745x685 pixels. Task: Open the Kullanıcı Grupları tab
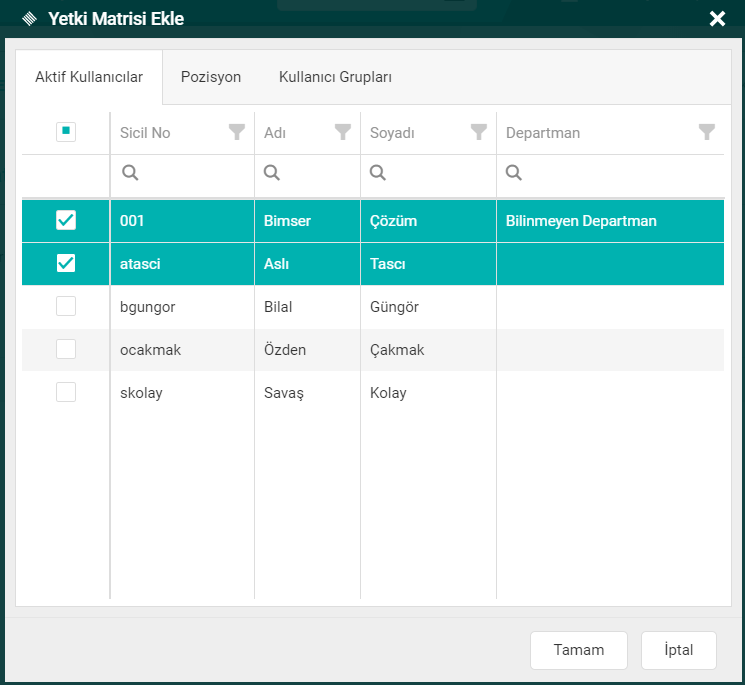(x=335, y=77)
